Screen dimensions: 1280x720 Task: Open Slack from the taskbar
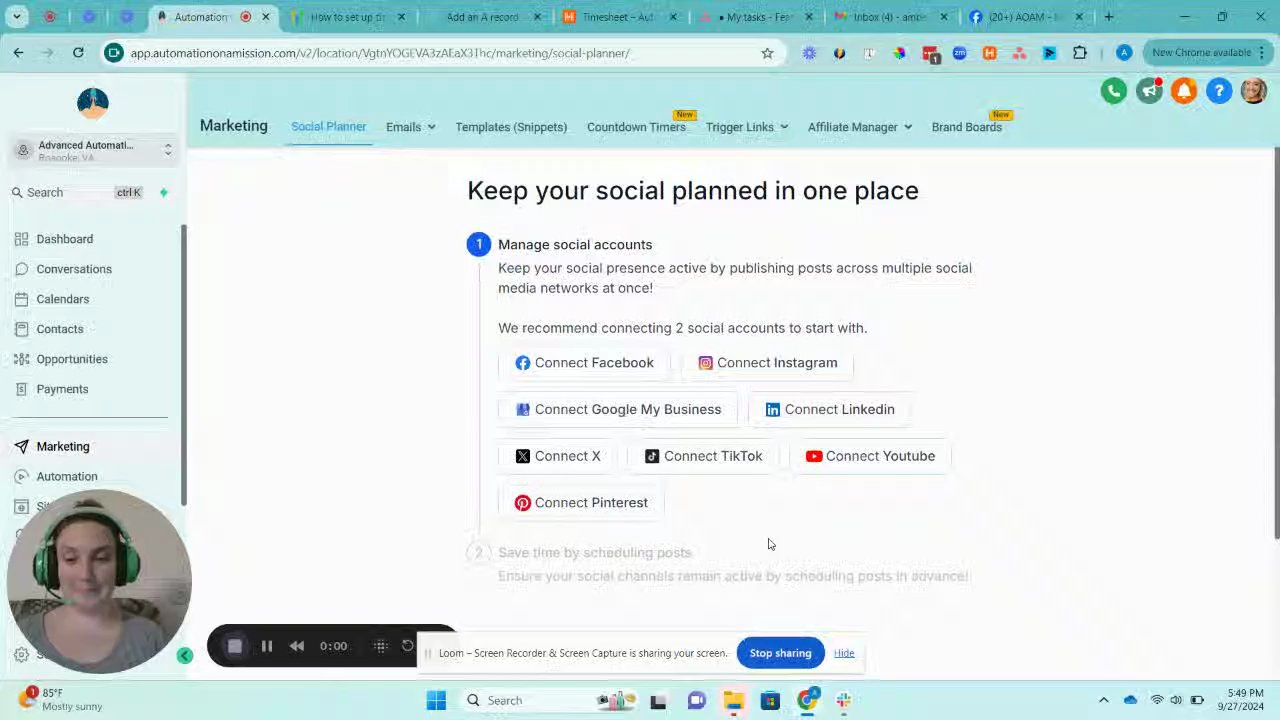click(844, 700)
